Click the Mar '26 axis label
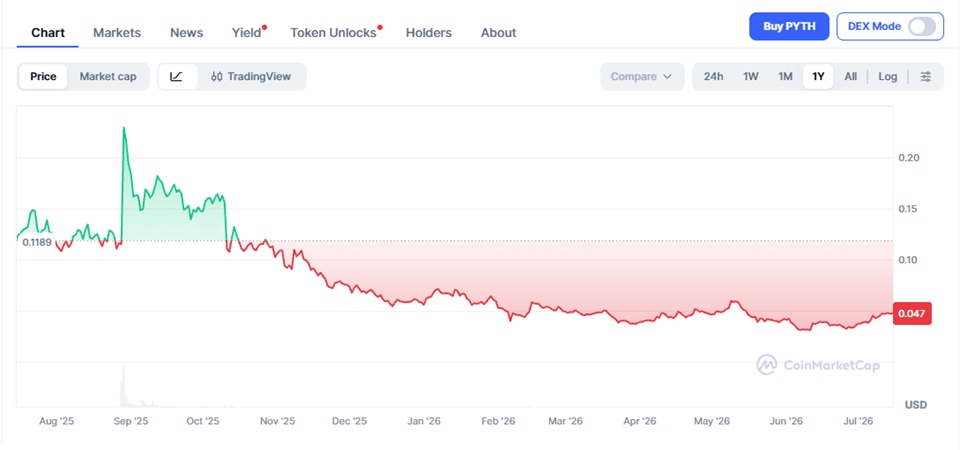 click(x=566, y=421)
